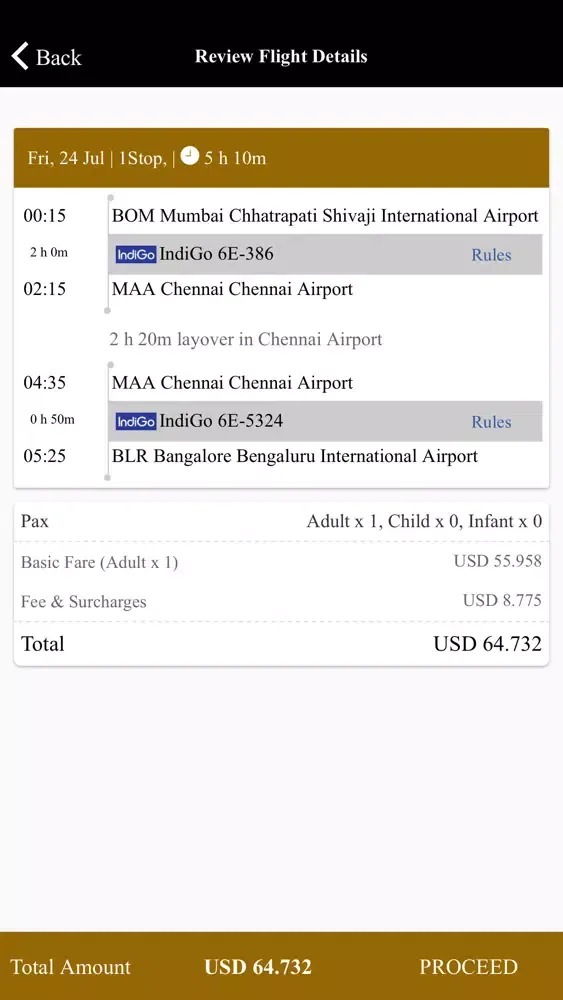Select BLR Bangalore arrival airport row
This screenshot has width=563, height=1000.
tap(281, 456)
